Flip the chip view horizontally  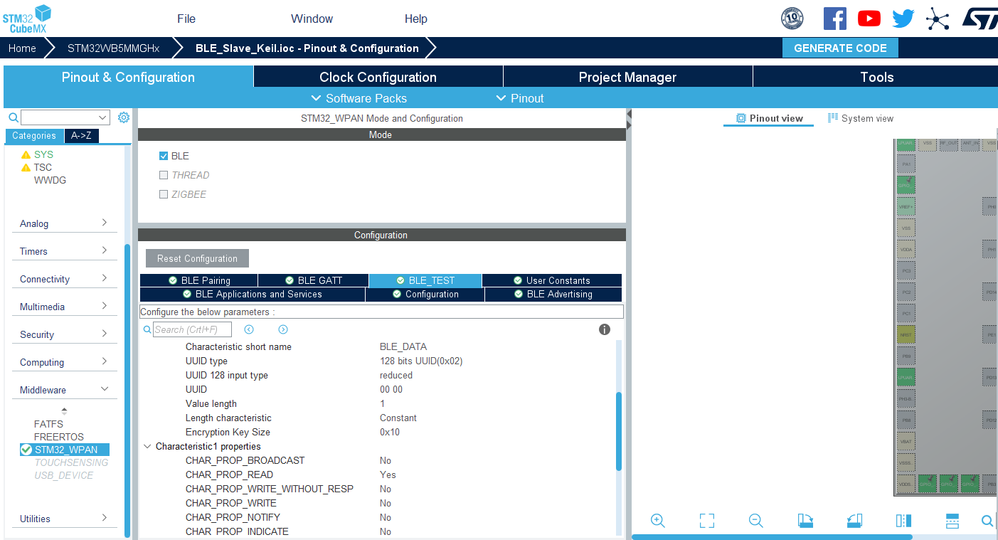tap(903, 520)
